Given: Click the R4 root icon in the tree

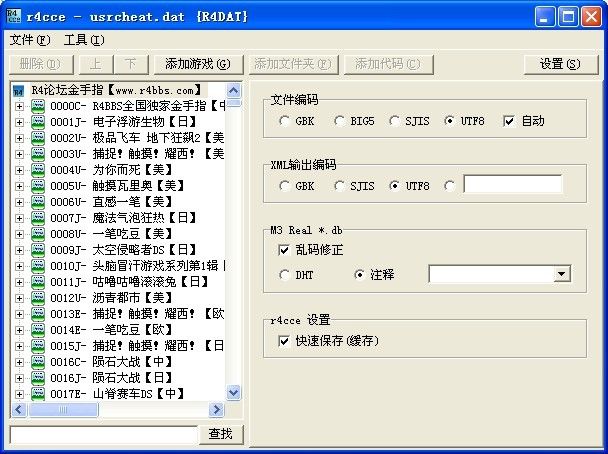Looking at the screenshot, I should point(18,91).
